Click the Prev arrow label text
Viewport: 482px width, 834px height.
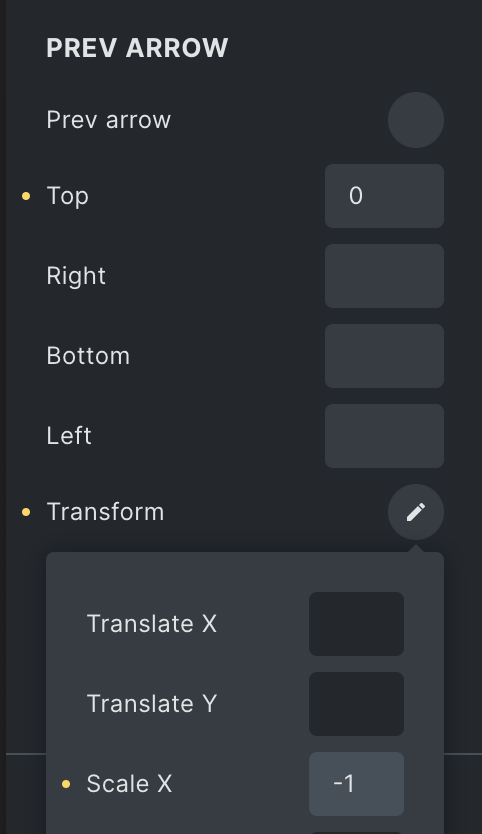pyautogui.click(x=109, y=120)
